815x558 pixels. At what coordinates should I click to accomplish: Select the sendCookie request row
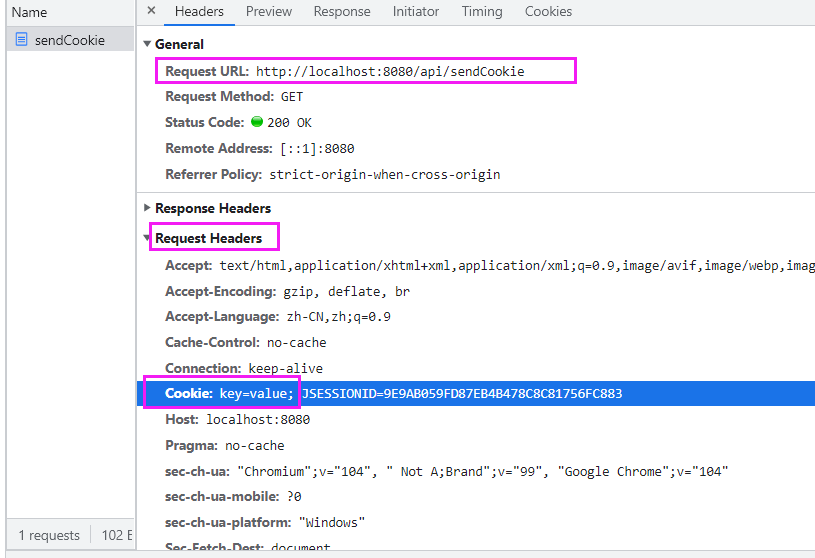click(x=69, y=40)
